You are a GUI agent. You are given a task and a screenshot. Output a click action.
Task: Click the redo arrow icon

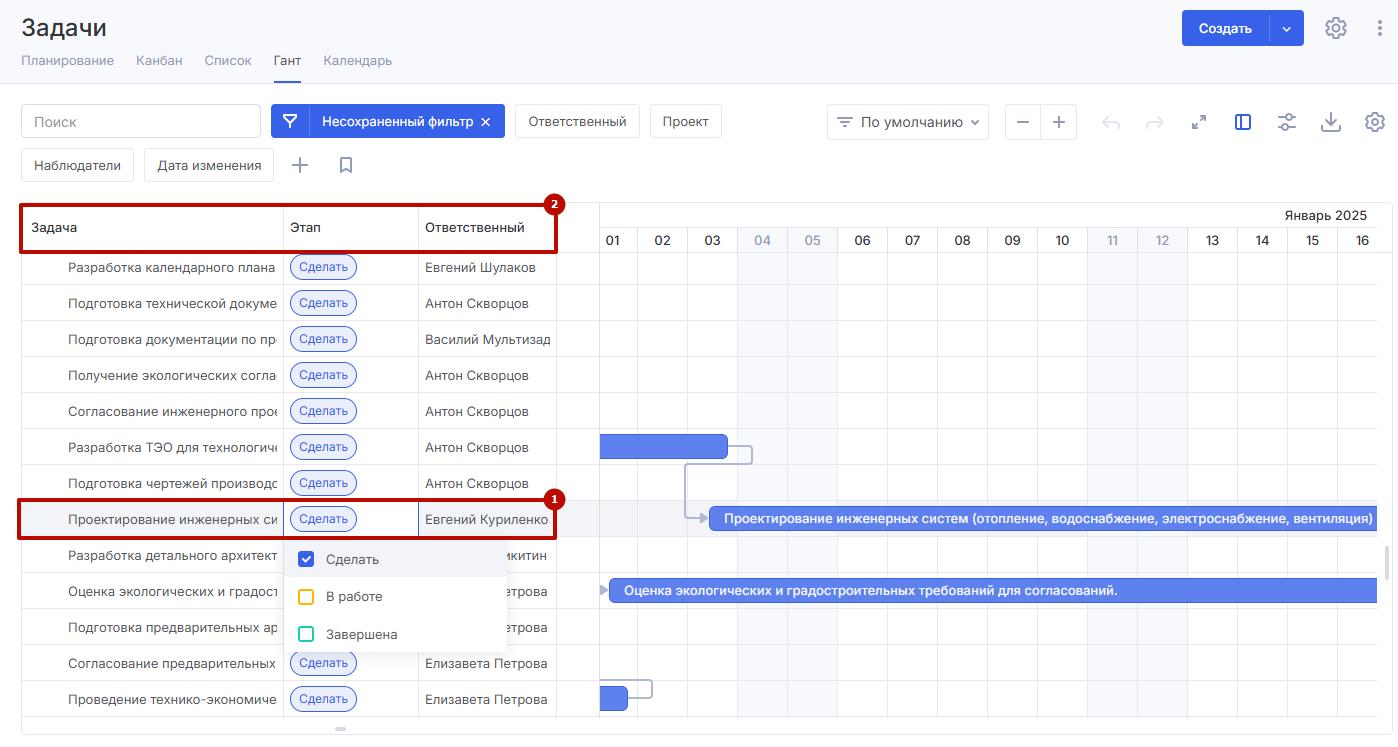1155,122
